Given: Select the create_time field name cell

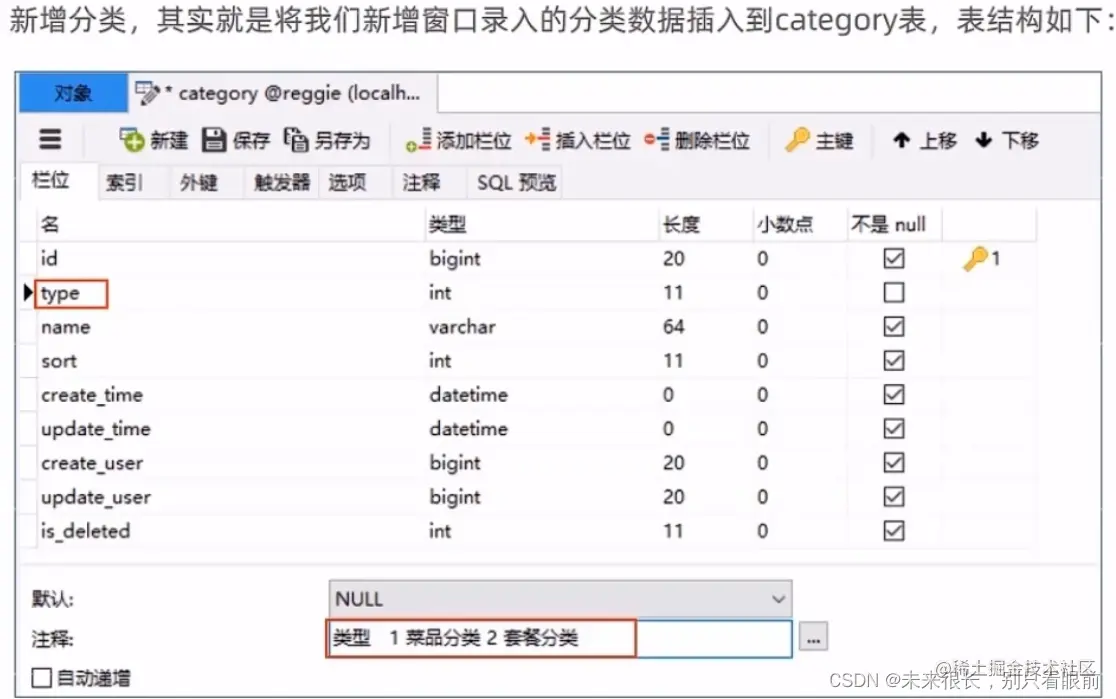Looking at the screenshot, I should (x=231, y=395).
